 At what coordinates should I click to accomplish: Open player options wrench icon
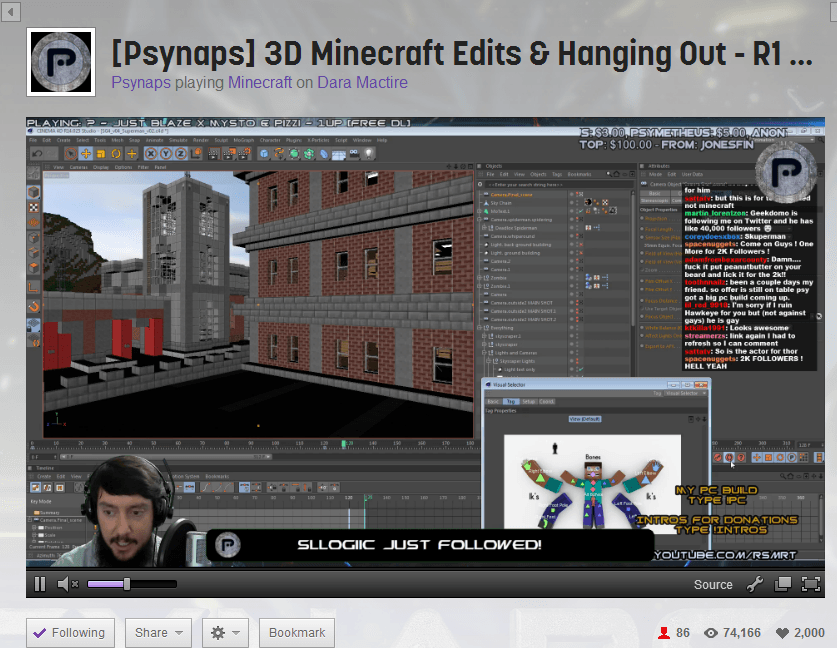coord(755,584)
